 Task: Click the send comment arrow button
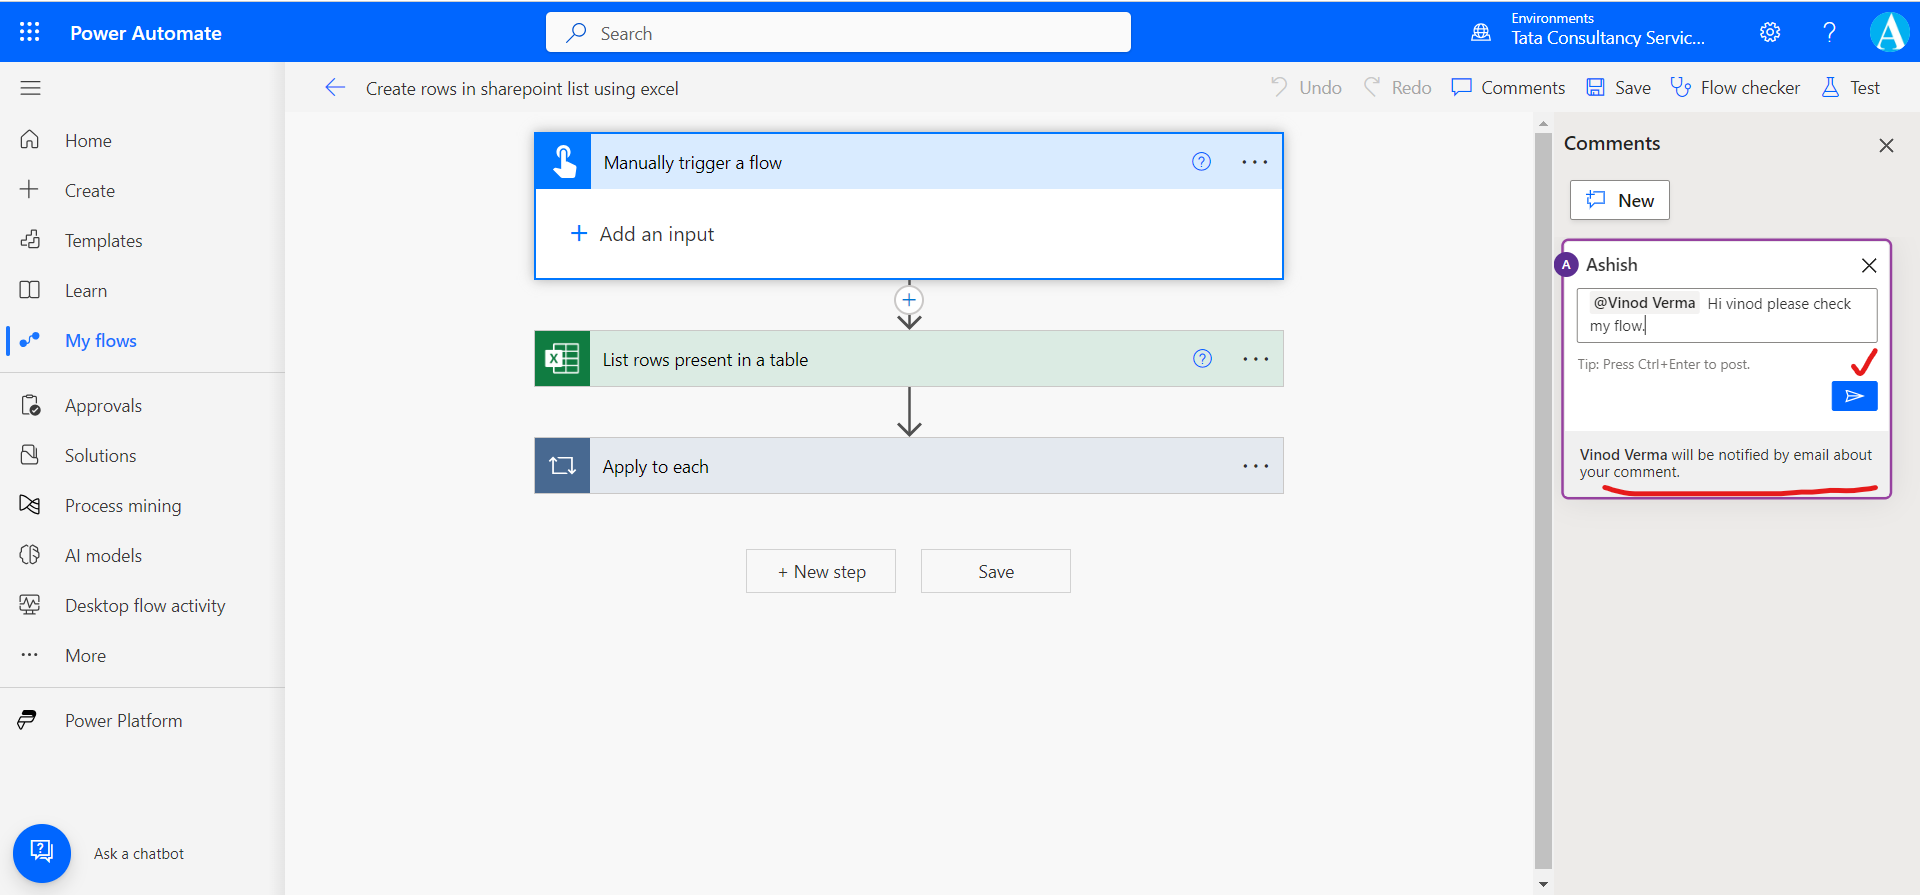coord(1853,396)
